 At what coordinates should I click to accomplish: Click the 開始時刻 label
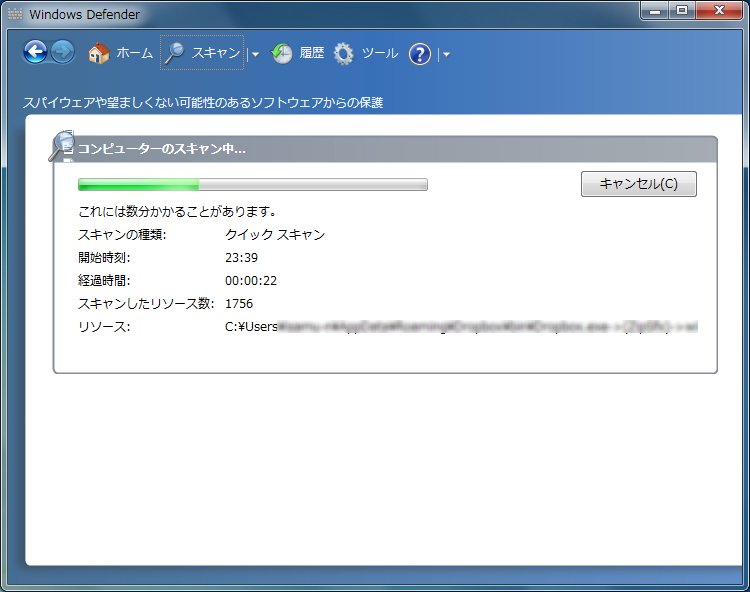pyautogui.click(x=104, y=258)
